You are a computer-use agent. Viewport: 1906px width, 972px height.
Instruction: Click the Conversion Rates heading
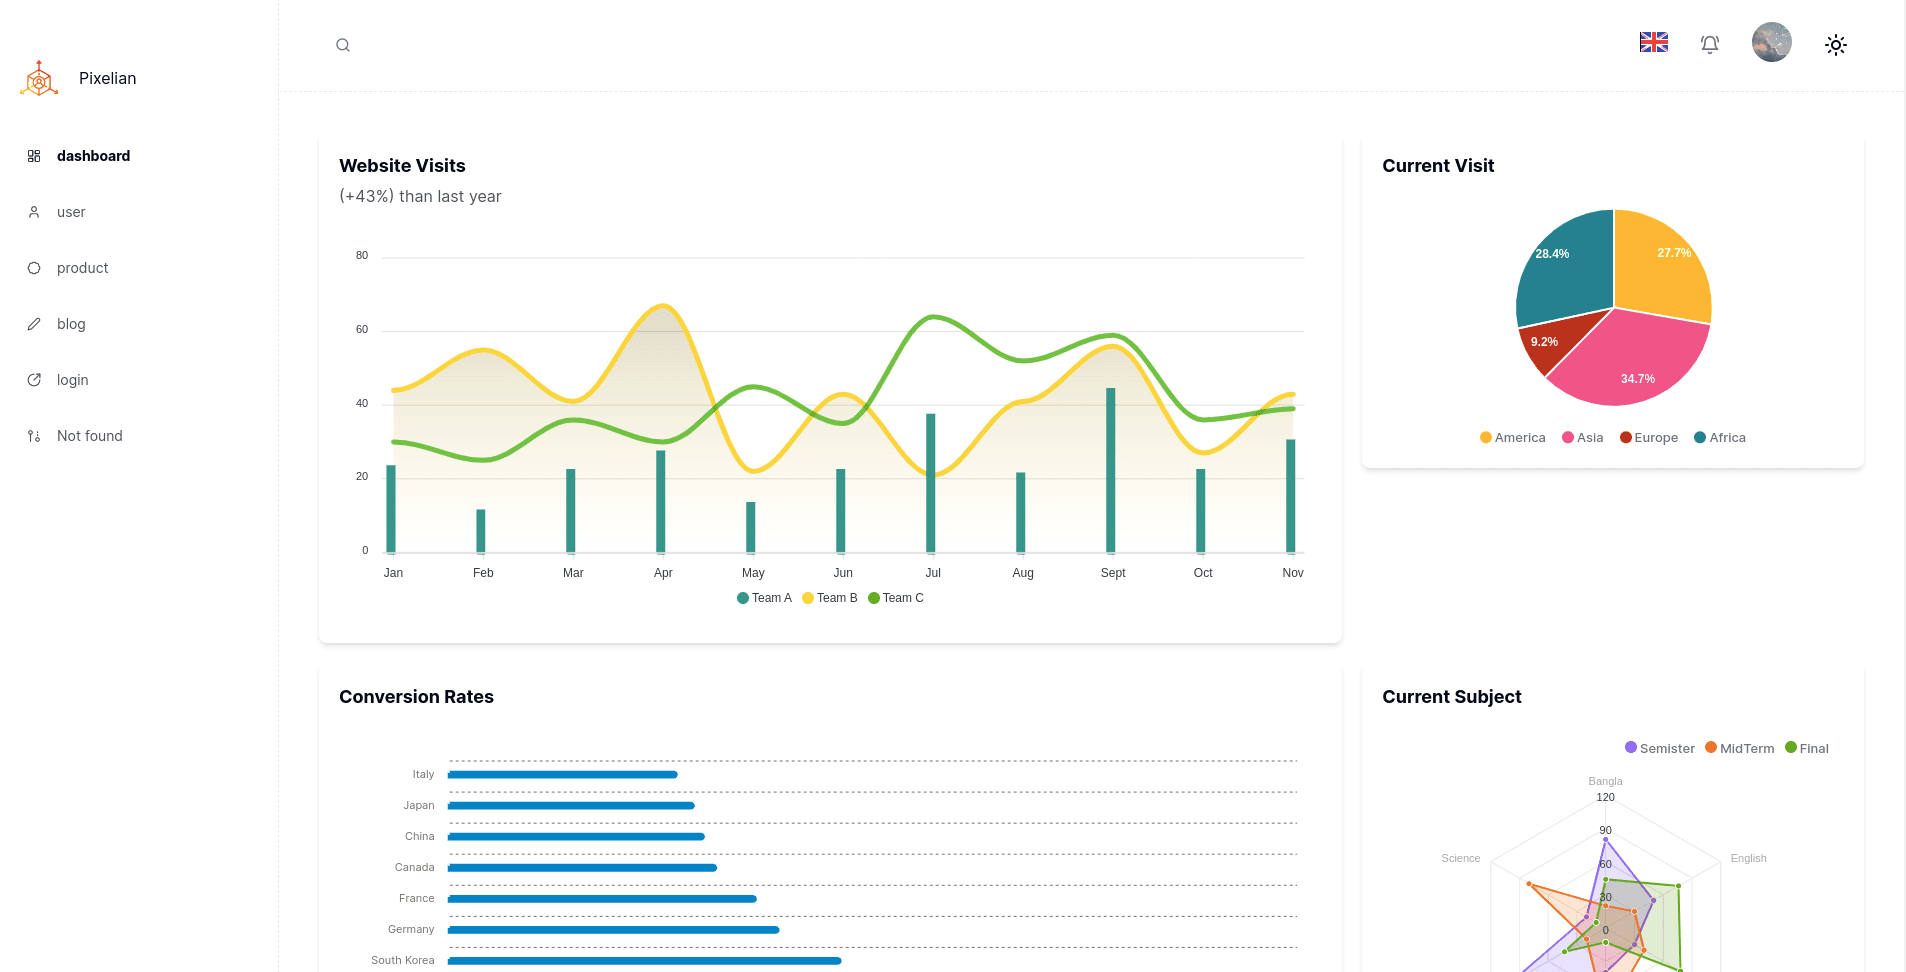[x=416, y=697]
